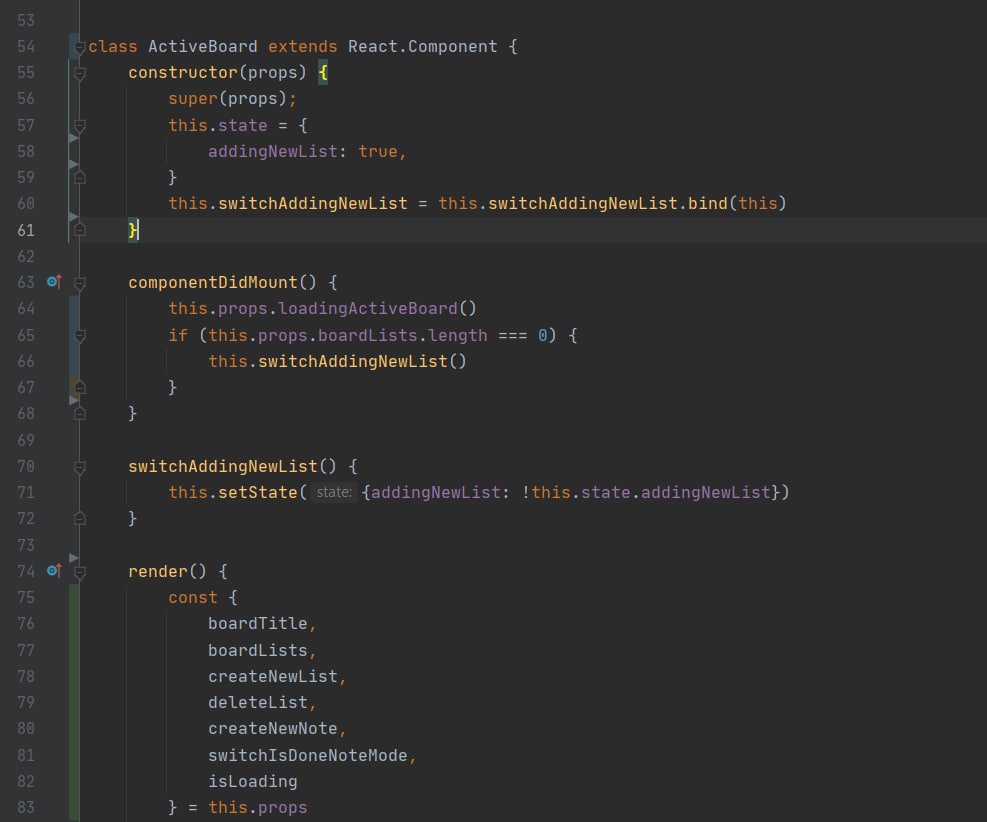Click boardLists on line 77
Image resolution: width=987 pixels, height=822 pixels.
click(x=257, y=650)
